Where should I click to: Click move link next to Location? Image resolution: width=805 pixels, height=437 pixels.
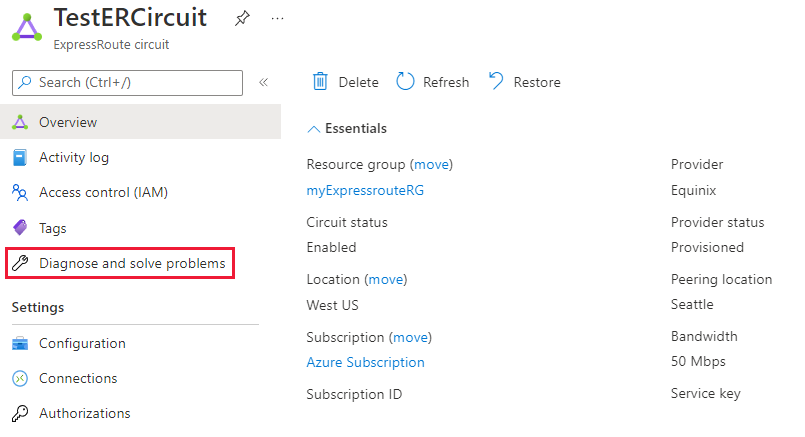click(x=385, y=280)
